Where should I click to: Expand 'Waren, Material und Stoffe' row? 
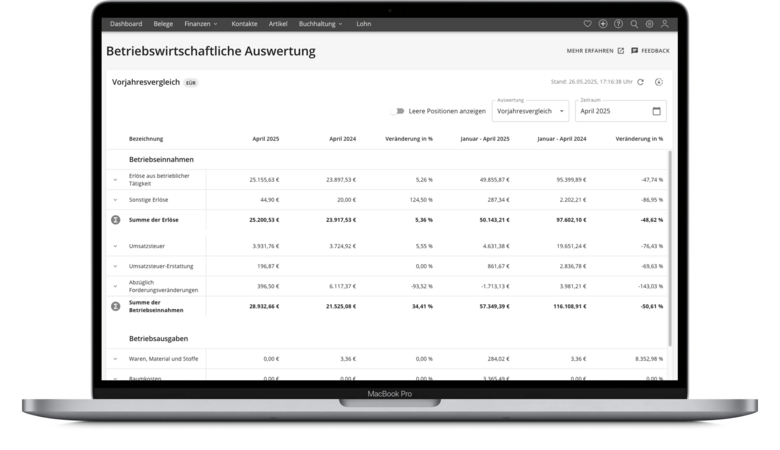coord(115,358)
